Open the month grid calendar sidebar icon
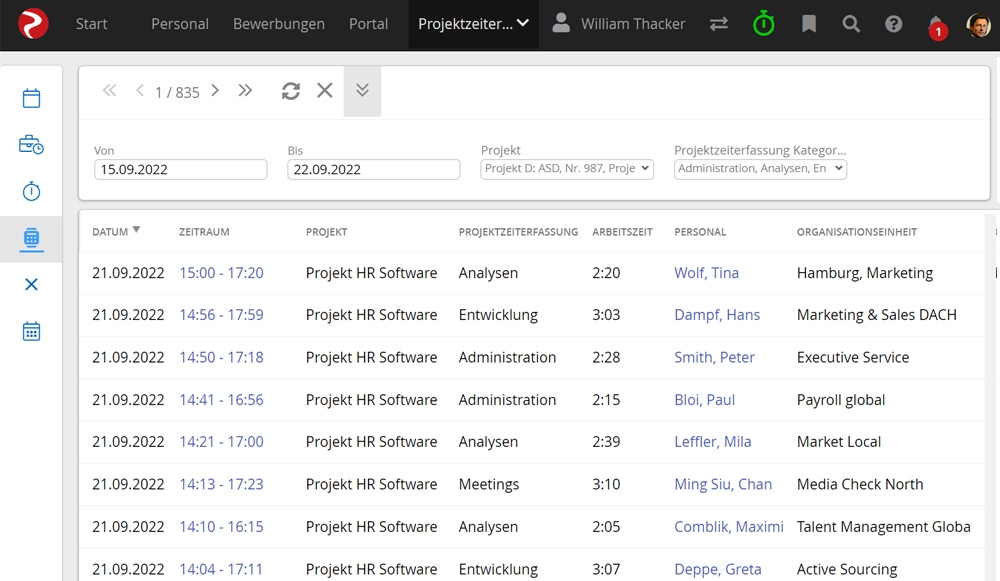 (x=31, y=331)
